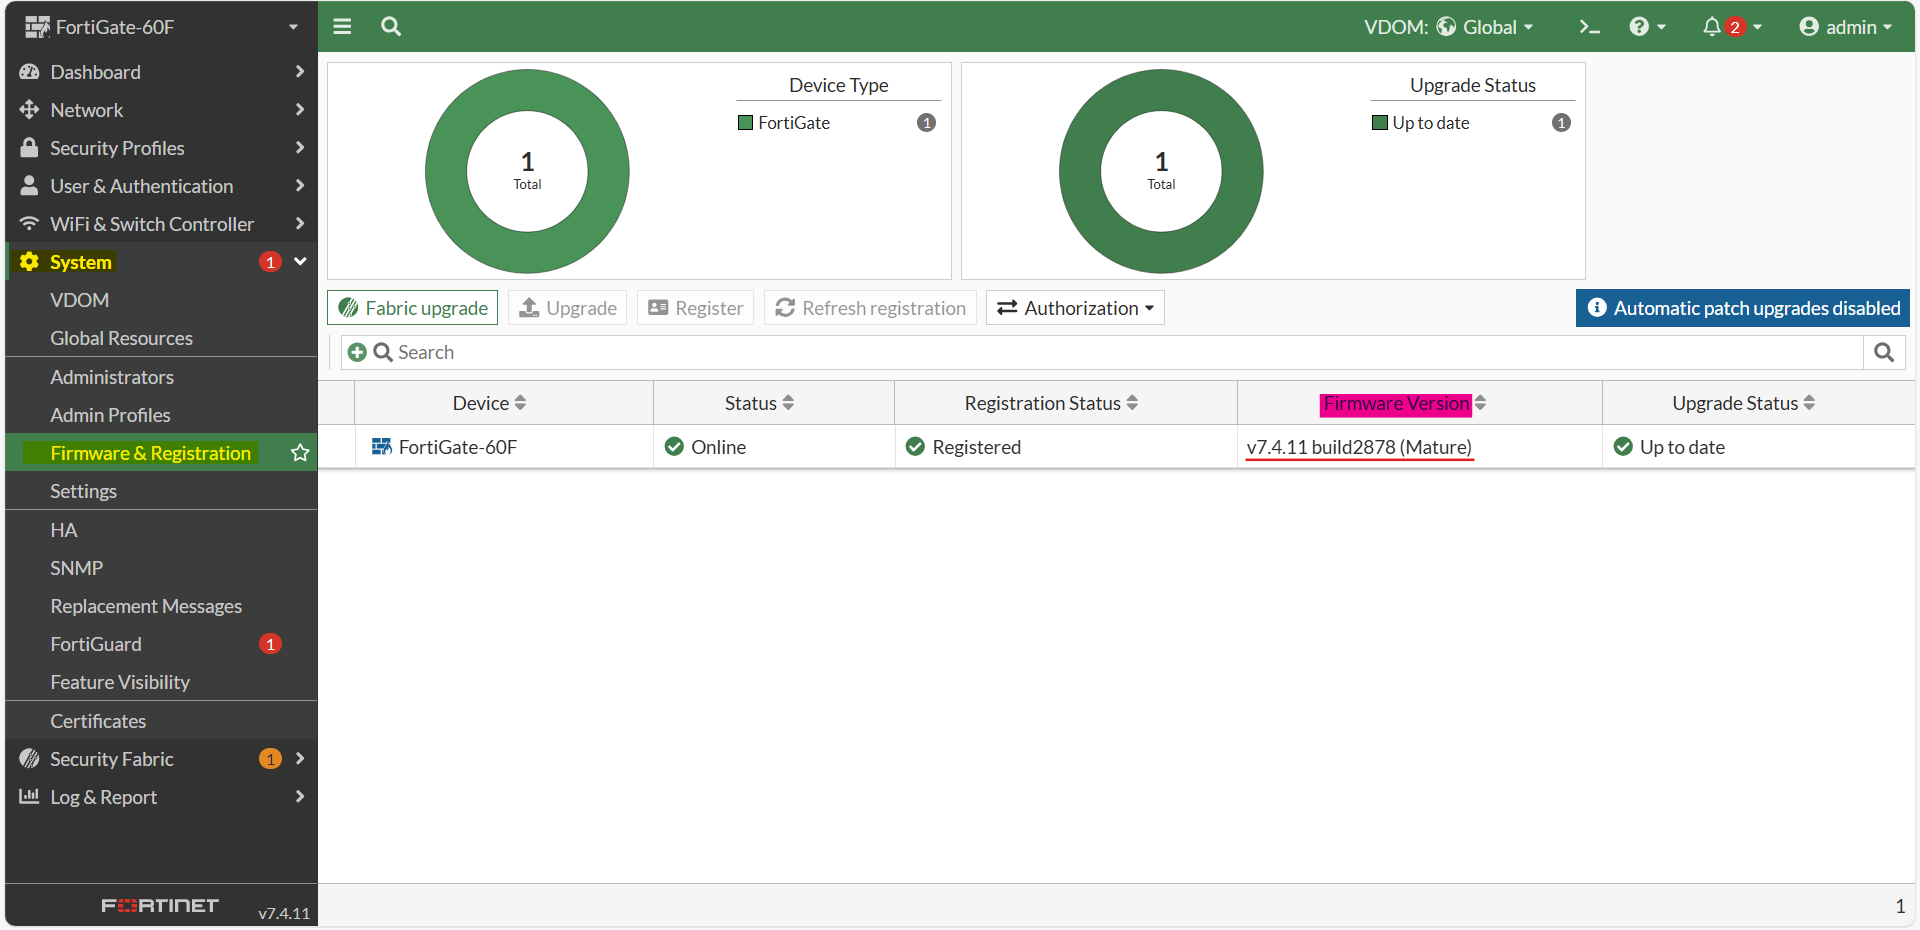Click the WiFi & Switch Controller wifi icon
This screenshot has width=1920, height=930.
[30, 224]
